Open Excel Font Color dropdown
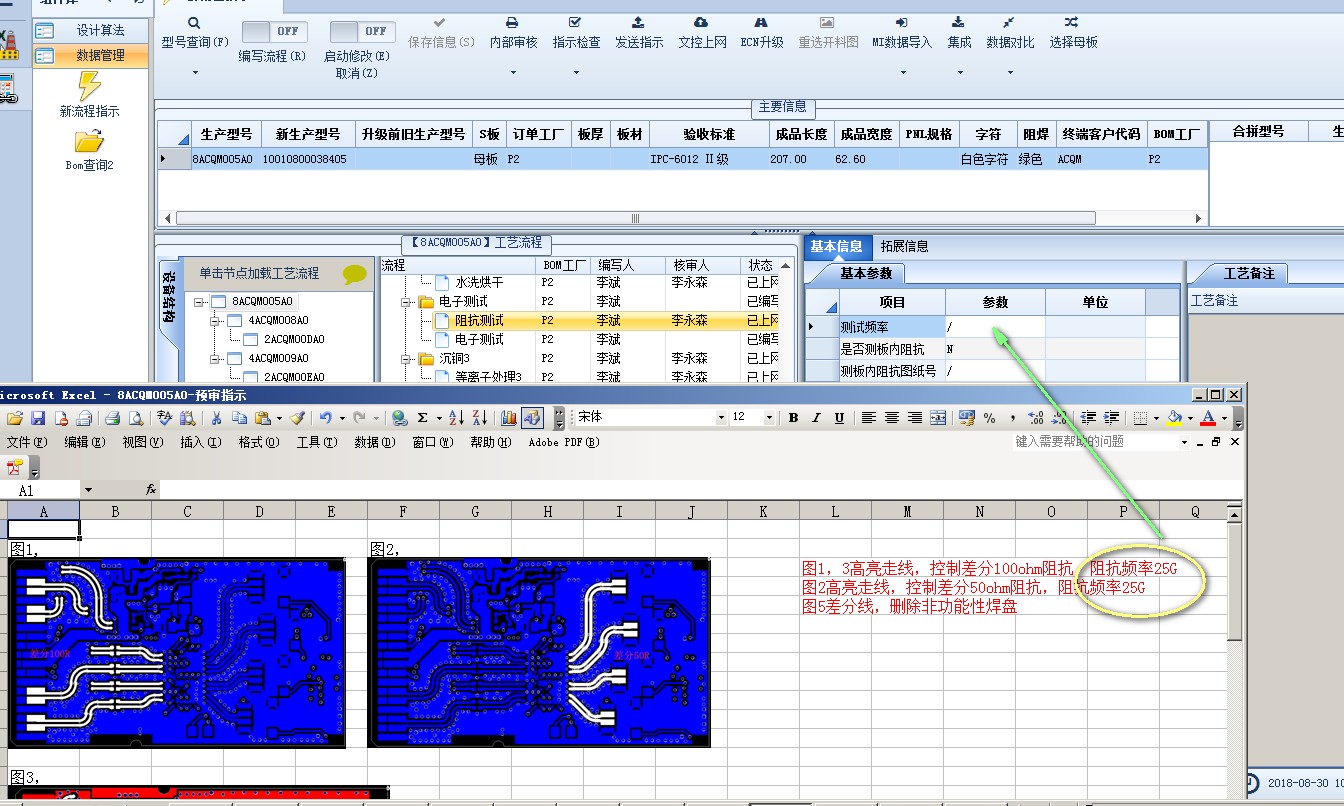This screenshot has width=1344, height=806. 1224,418
